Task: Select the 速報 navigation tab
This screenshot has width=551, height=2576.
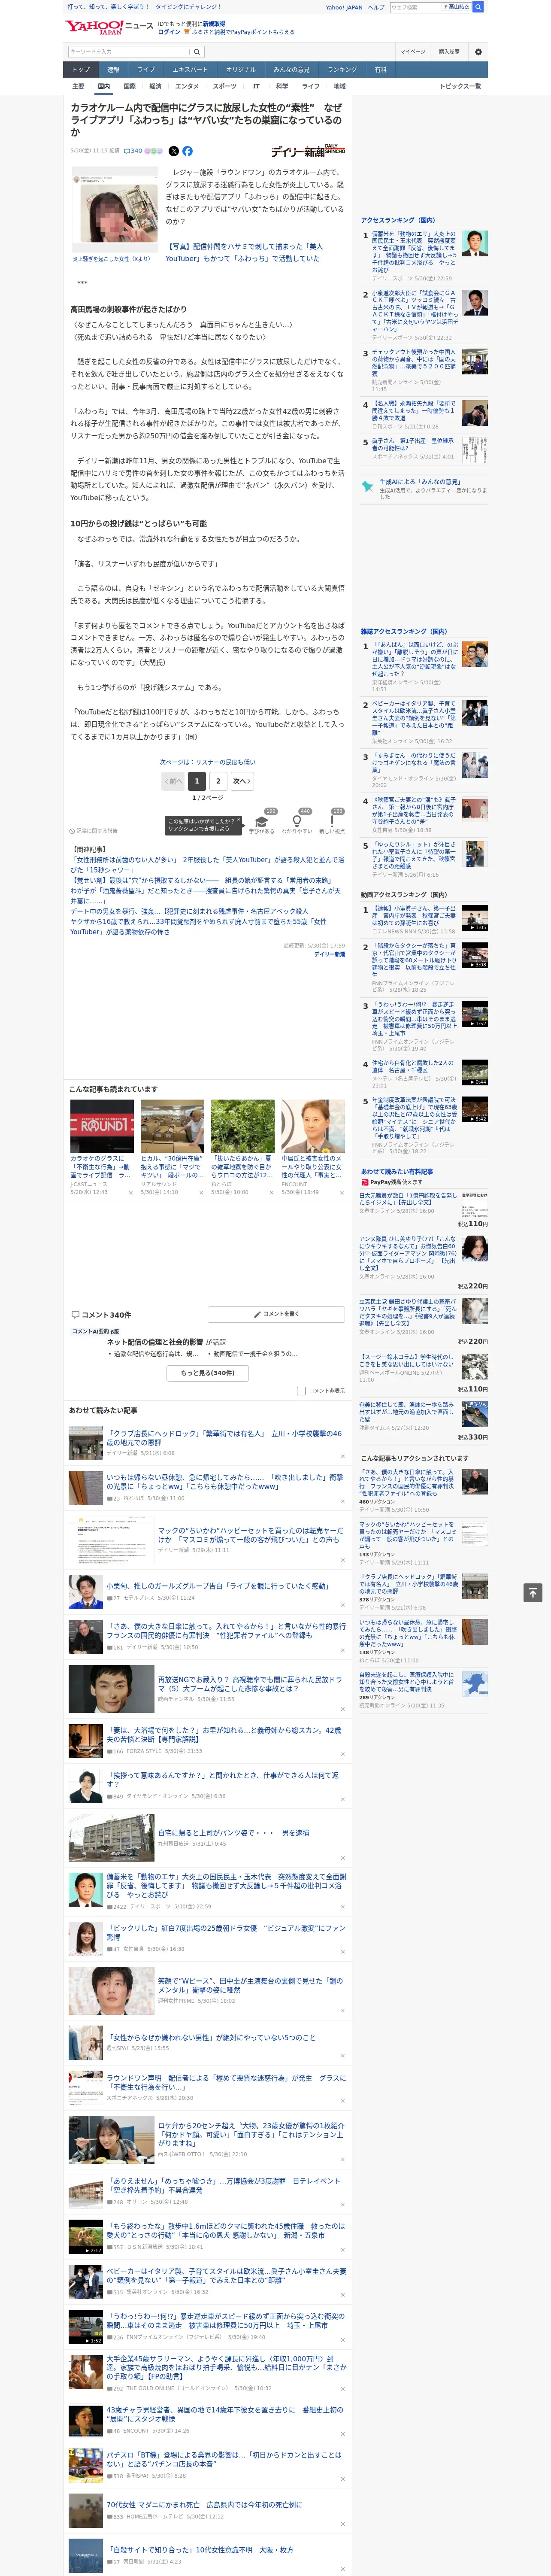Action: coord(113,70)
